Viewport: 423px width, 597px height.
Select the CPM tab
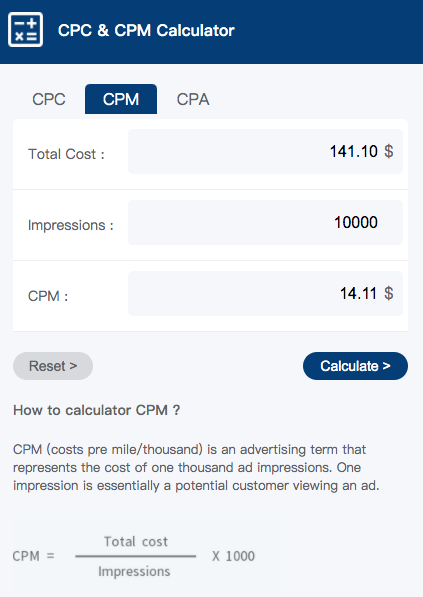tap(121, 99)
